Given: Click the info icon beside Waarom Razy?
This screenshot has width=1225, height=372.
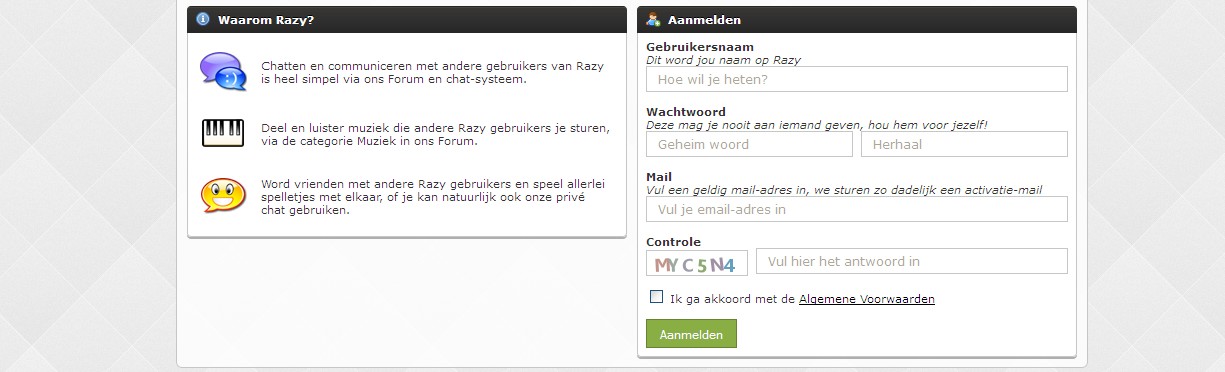Looking at the screenshot, I should coord(203,19).
